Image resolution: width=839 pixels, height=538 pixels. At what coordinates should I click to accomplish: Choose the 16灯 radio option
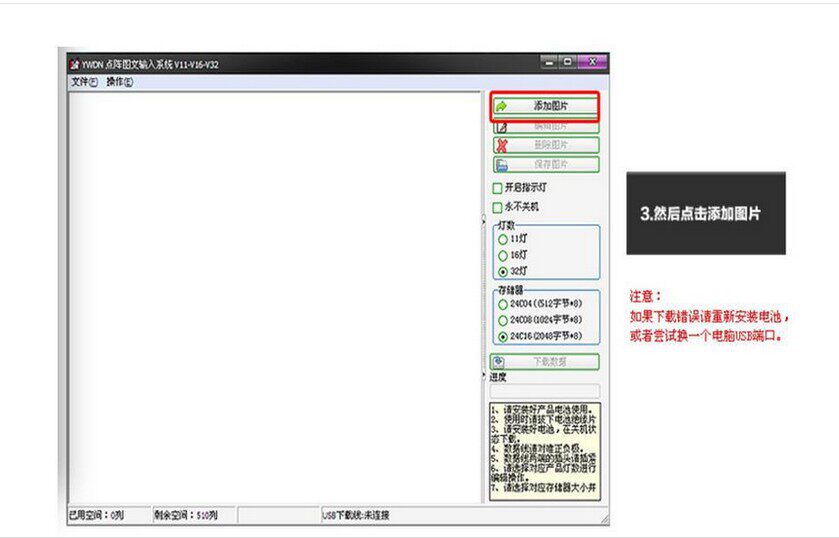(x=502, y=255)
